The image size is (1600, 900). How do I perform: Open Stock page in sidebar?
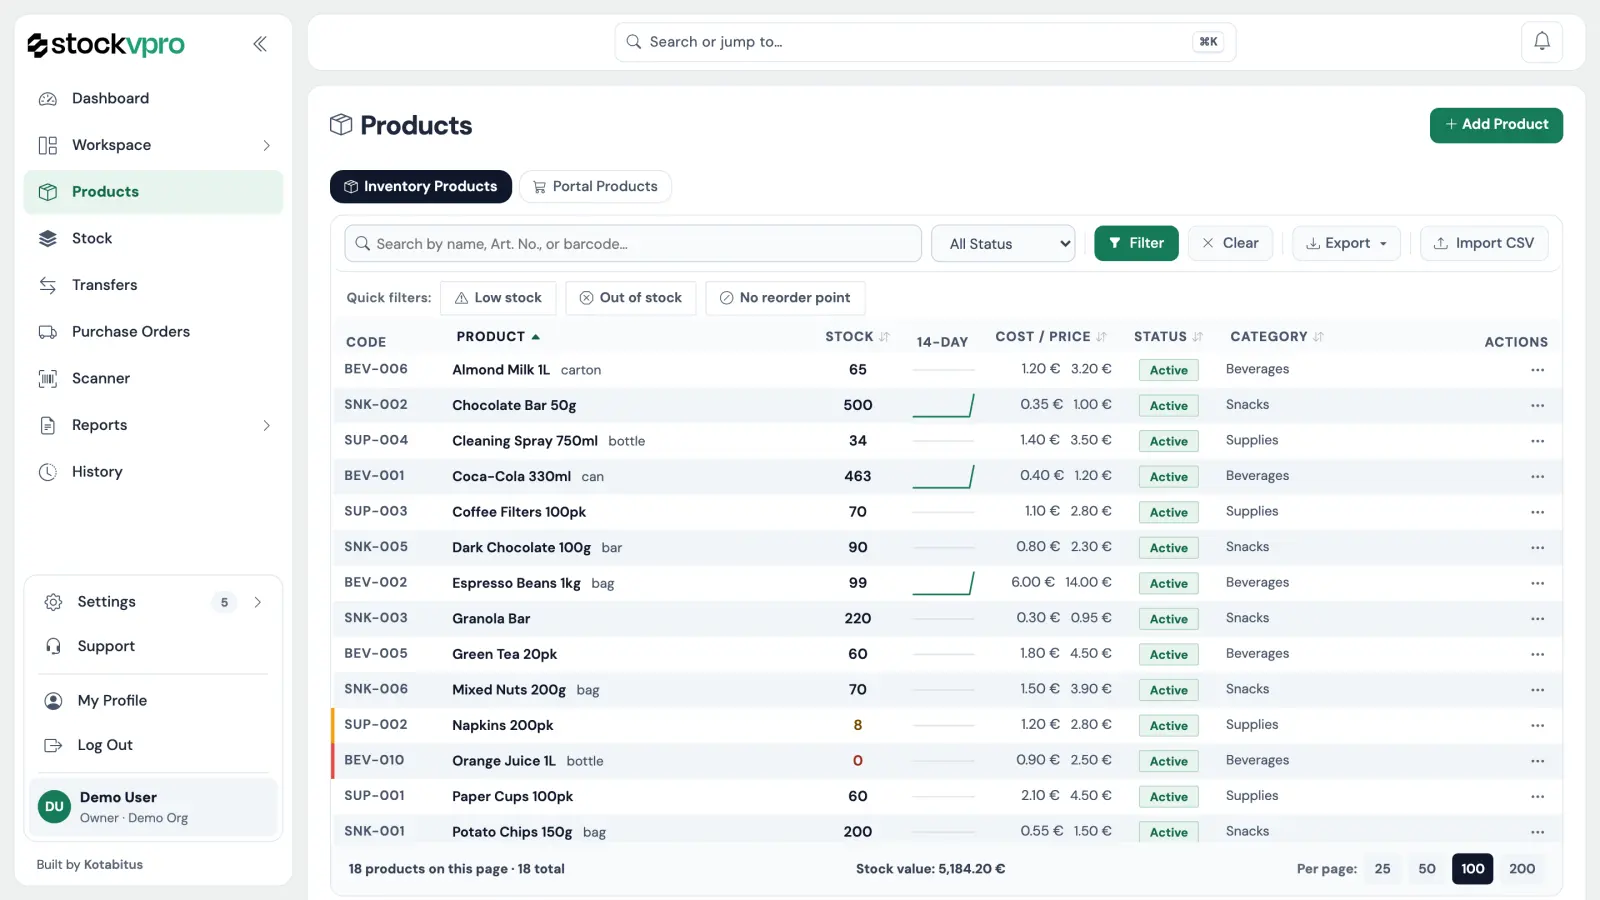[153, 238]
